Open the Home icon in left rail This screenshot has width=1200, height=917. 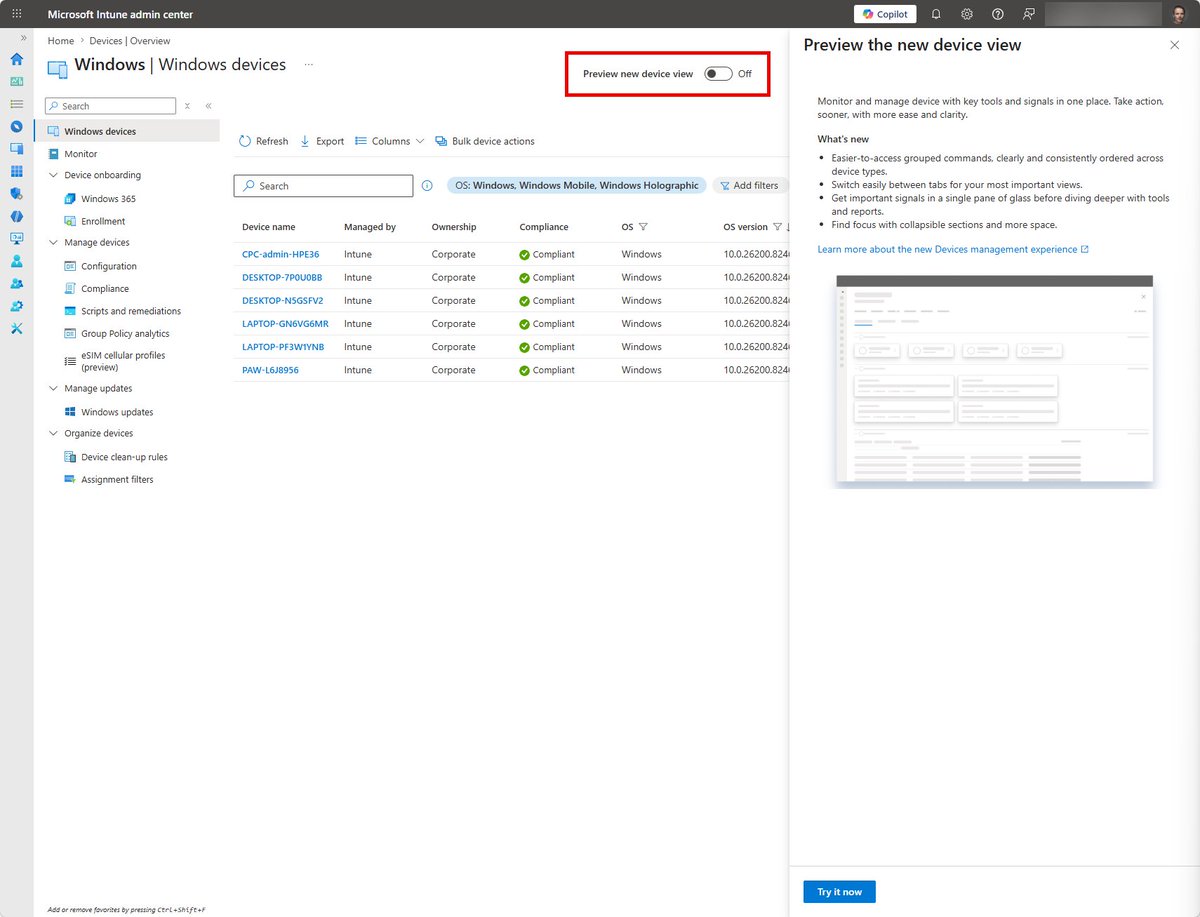tap(16, 59)
